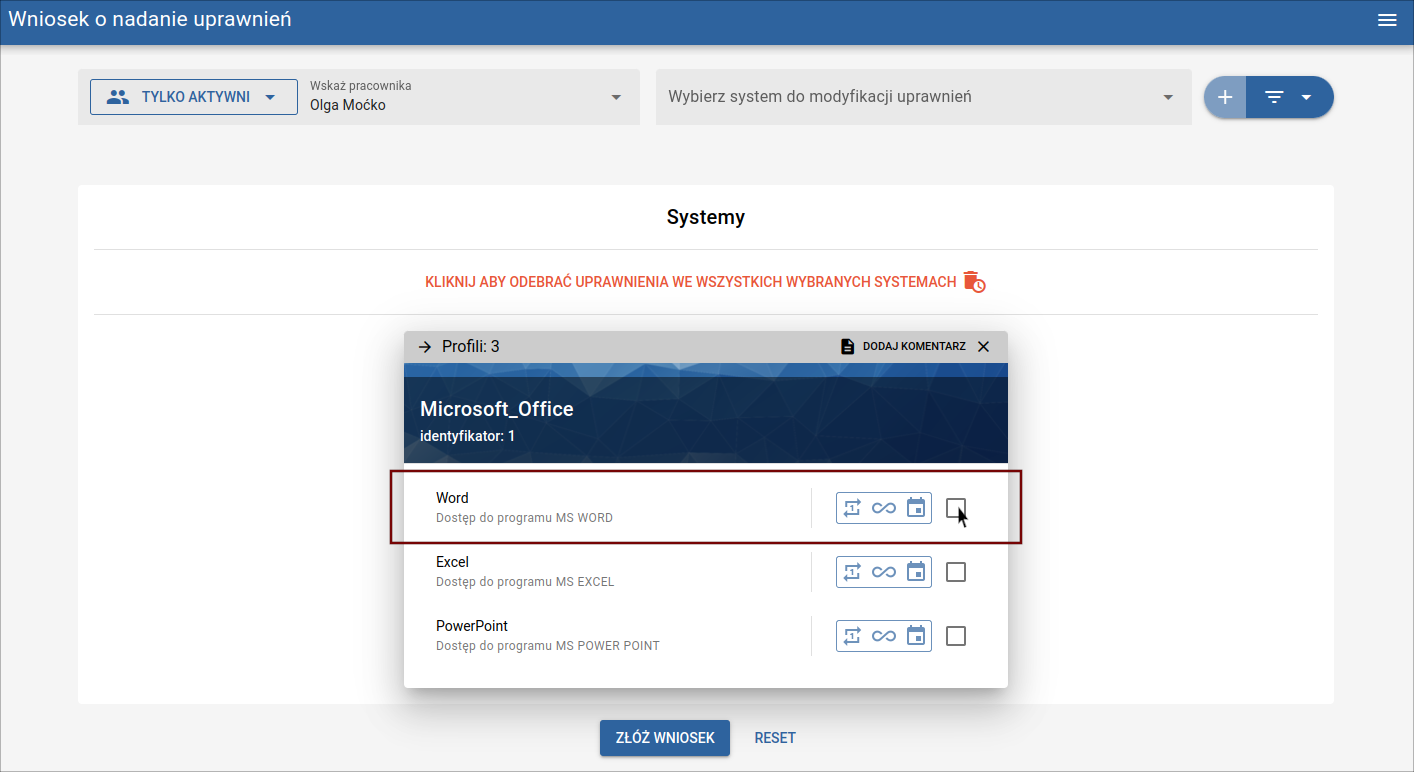Click the 'identyfikator: 1' text

[467, 436]
